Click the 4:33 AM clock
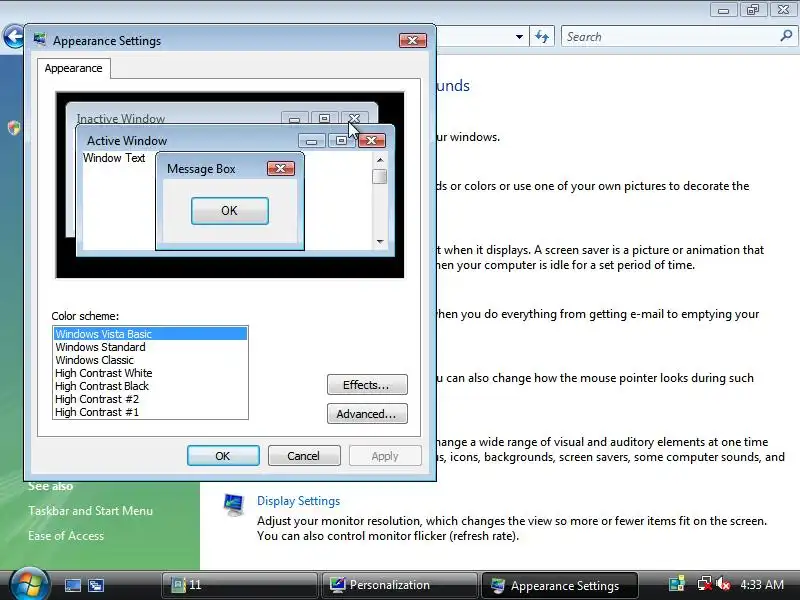Screen dimensions: 800x600 (762, 585)
